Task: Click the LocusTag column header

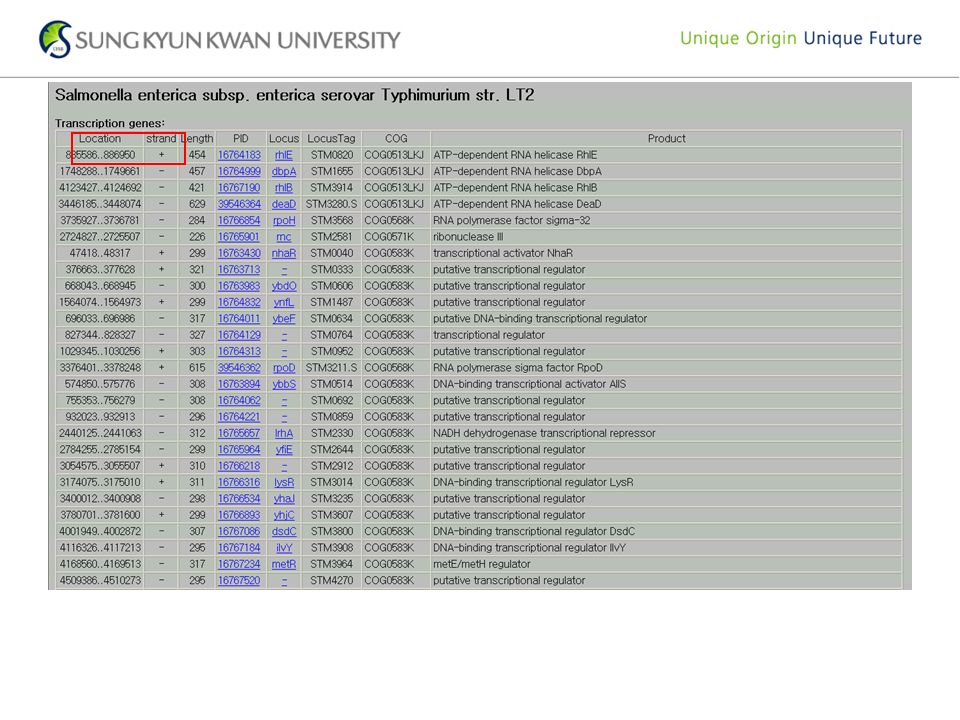Action: coord(331,139)
